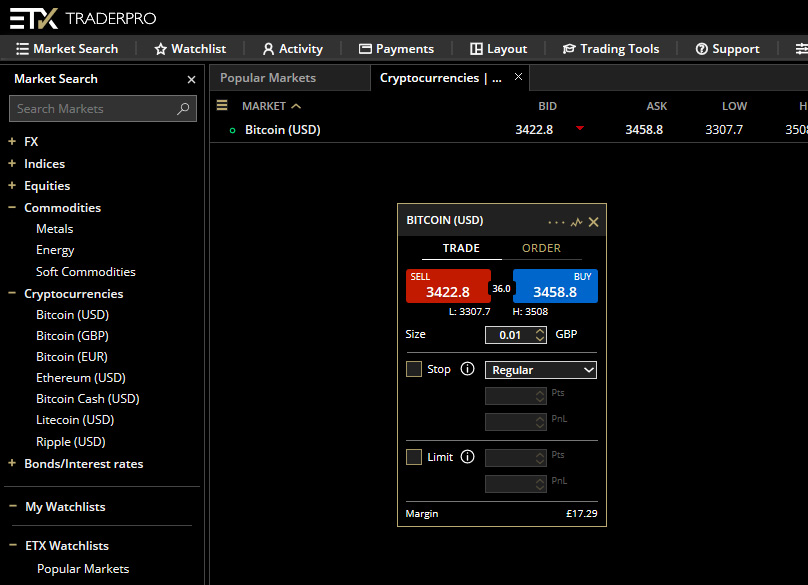Screen dimensions: 808x585
Task: Open the Layout menu
Action: [x=498, y=49]
